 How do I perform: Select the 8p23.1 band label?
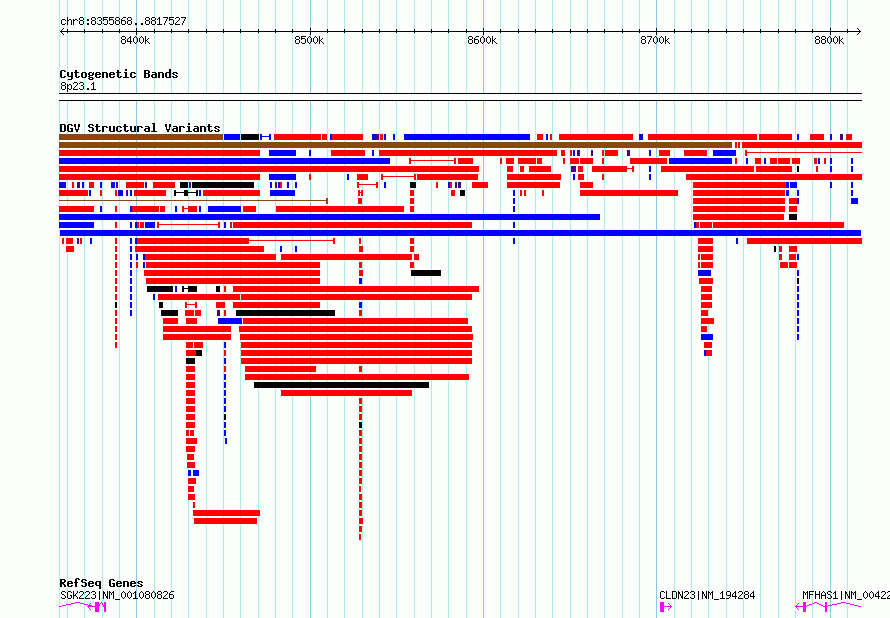click(x=78, y=86)
